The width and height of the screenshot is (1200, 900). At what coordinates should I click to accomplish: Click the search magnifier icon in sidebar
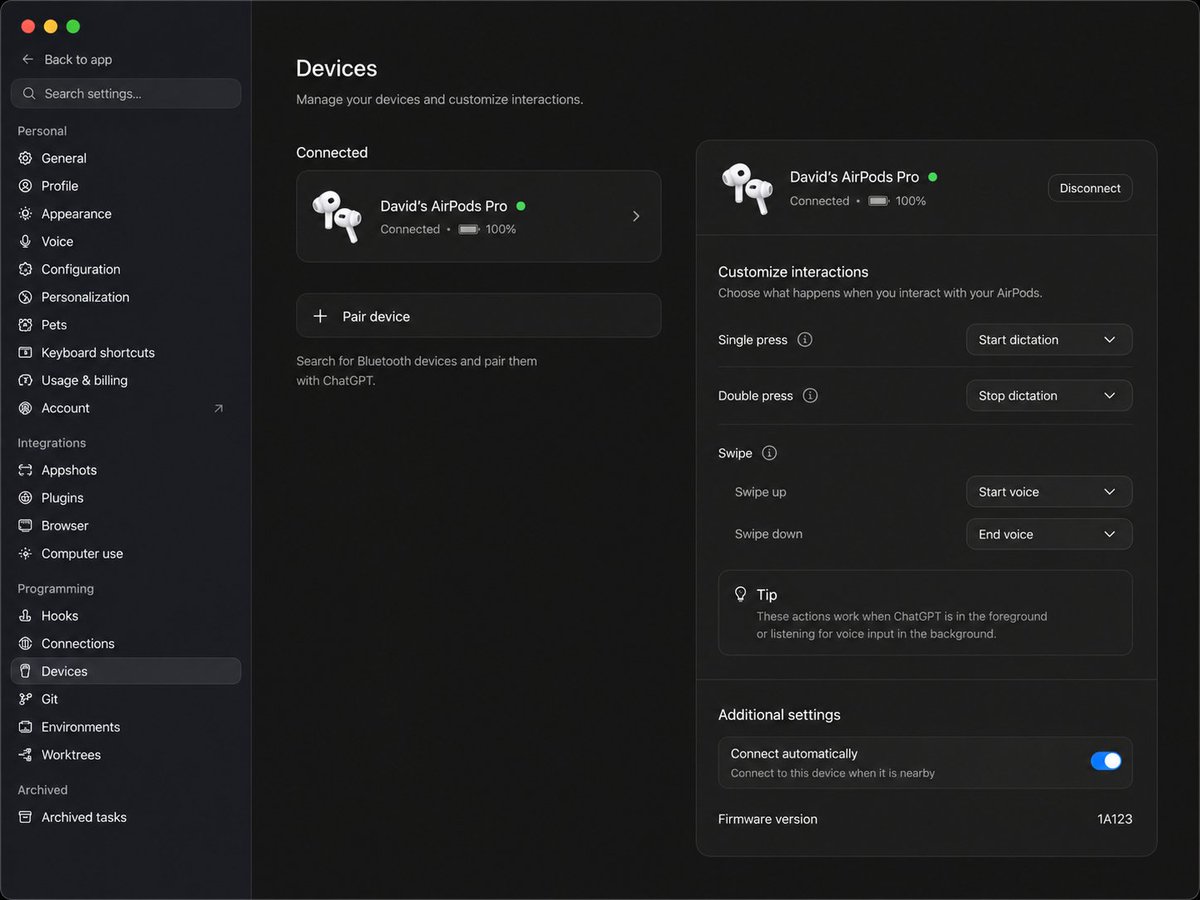click(x=29, y=93)
